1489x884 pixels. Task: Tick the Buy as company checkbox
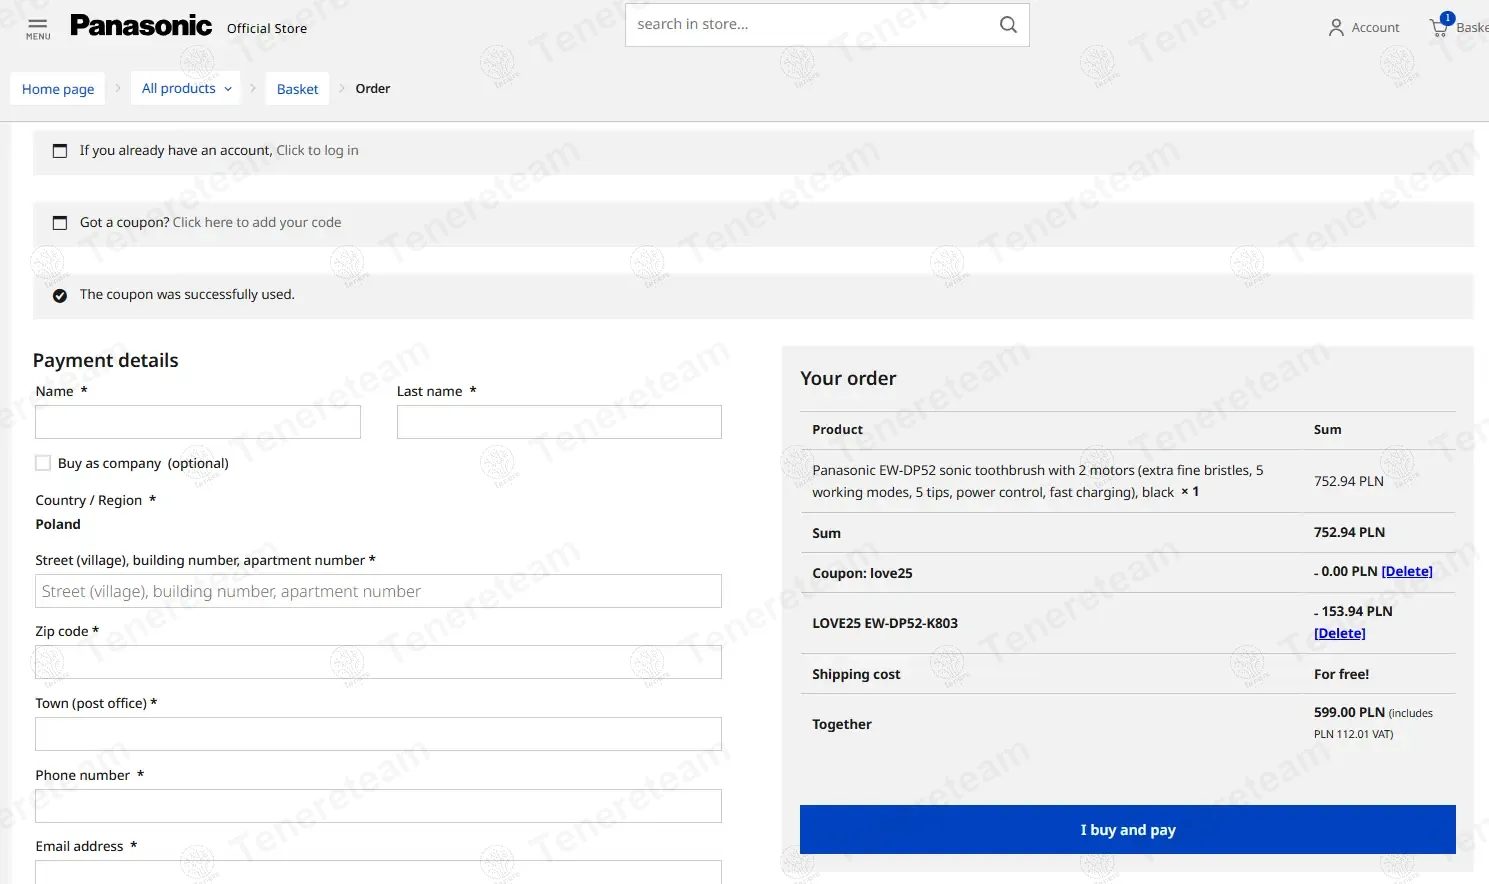coord(43,463)
